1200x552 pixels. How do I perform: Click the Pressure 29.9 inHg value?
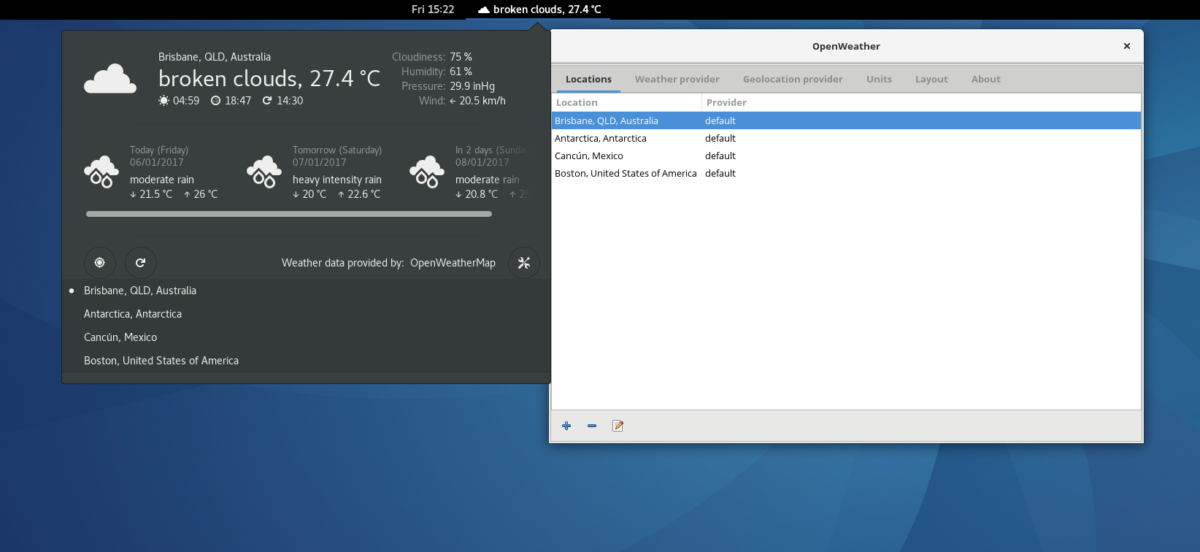tap(472, 86)
